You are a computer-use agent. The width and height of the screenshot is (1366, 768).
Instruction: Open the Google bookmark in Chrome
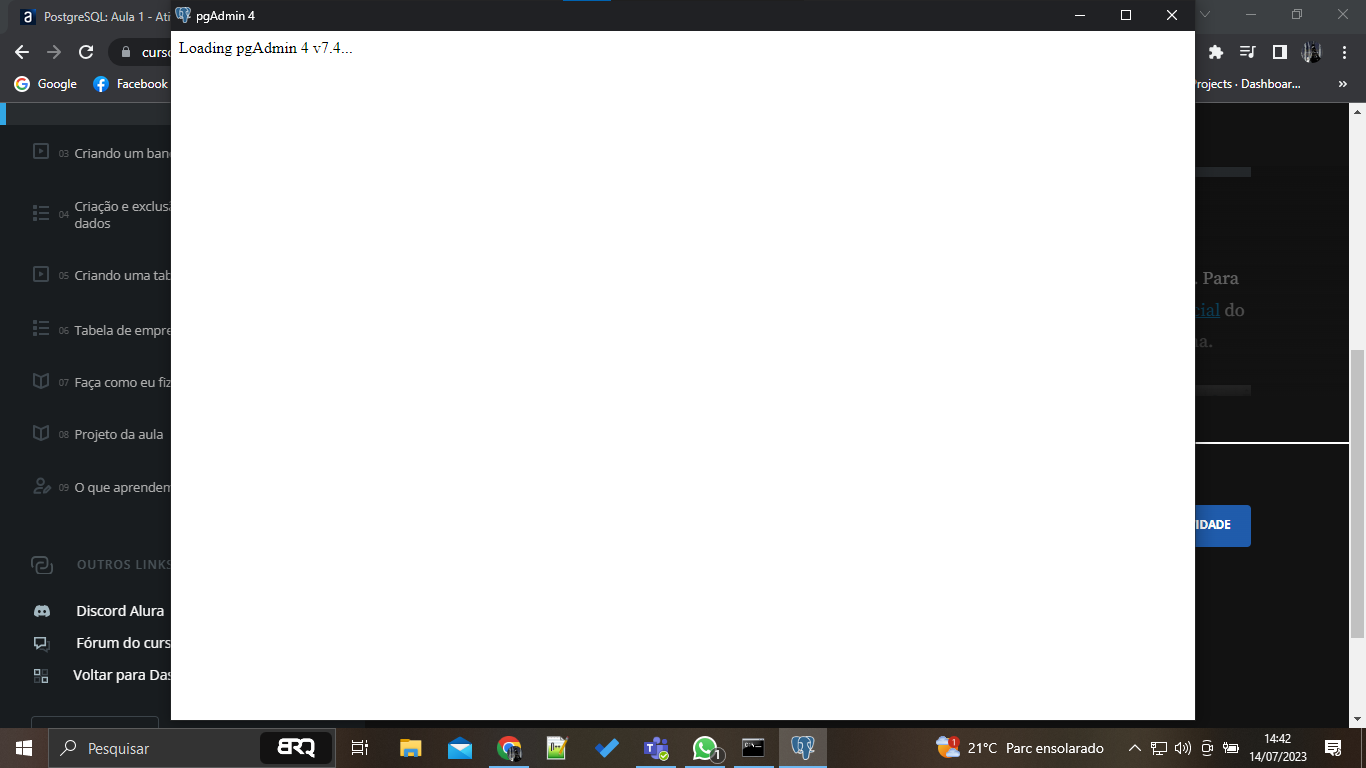(x=45, y=84)
